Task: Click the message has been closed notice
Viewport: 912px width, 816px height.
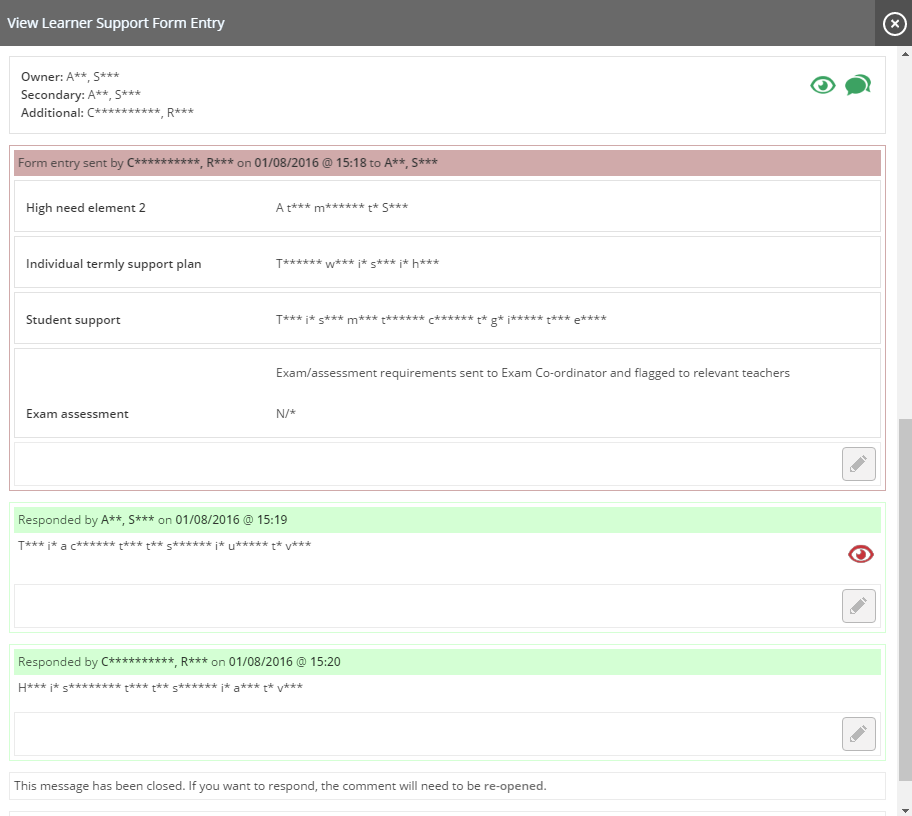Action: (x=280, y=786)
